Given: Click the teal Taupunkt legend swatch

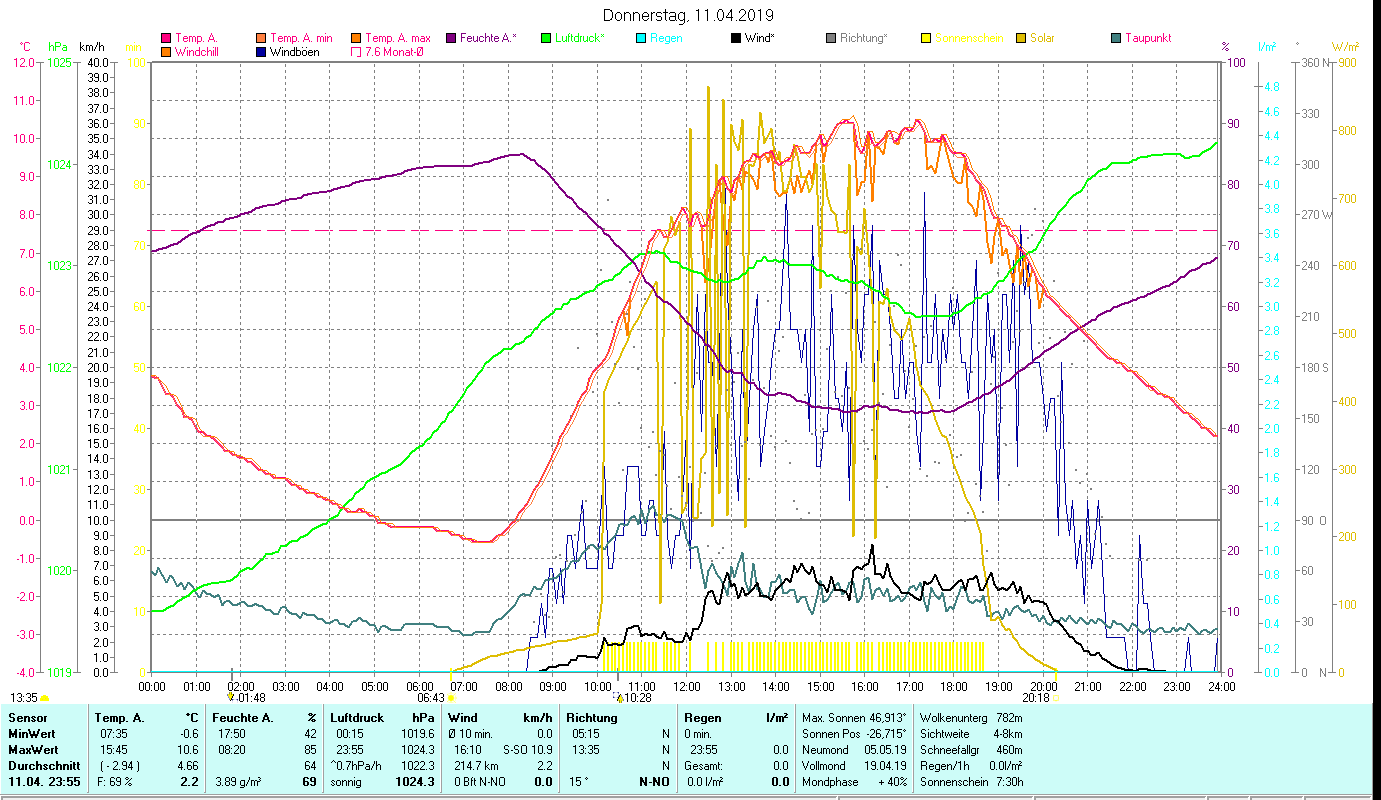Looking at the screenshot, I should (1115, 38).
